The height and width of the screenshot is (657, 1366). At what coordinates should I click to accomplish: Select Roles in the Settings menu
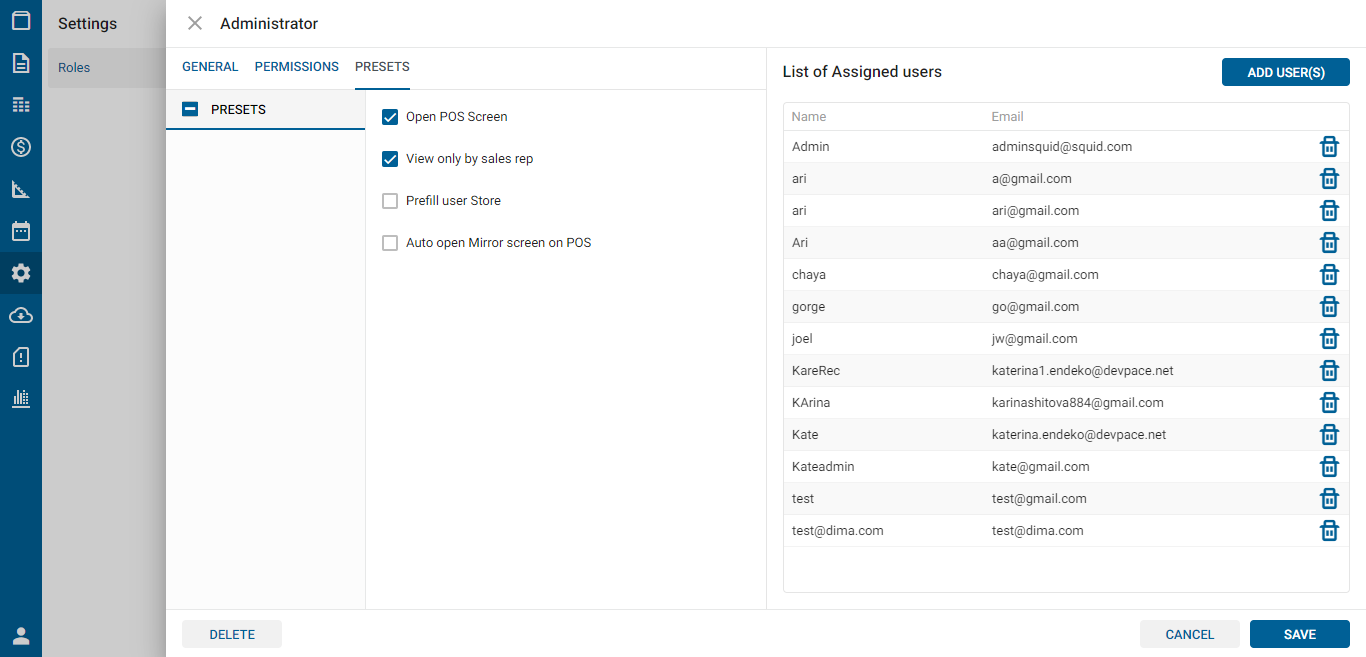coord(74,68)
